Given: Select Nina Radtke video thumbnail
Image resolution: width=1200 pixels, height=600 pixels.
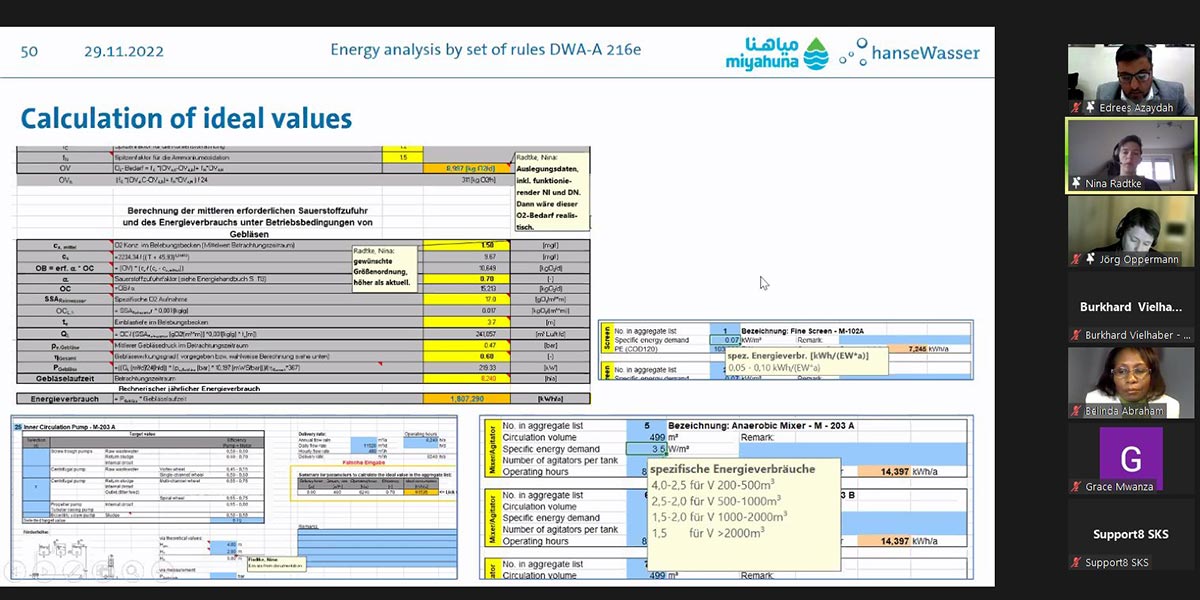Looking at the screenshot, I should (1131, 155).
